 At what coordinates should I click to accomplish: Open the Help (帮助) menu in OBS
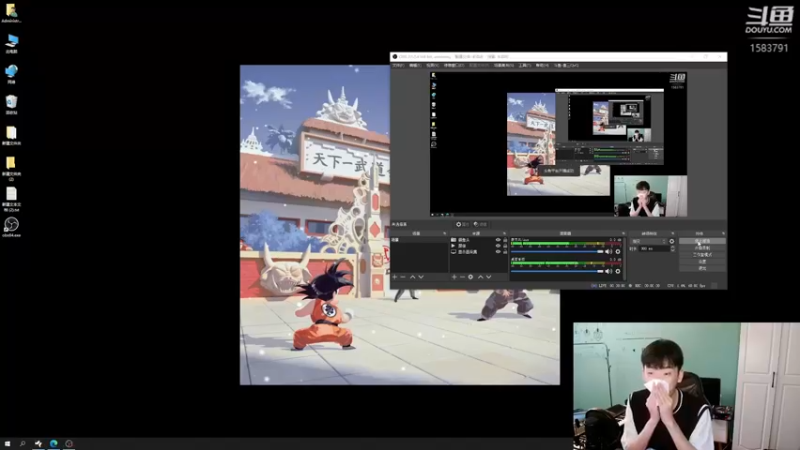[x=542, y=66]
